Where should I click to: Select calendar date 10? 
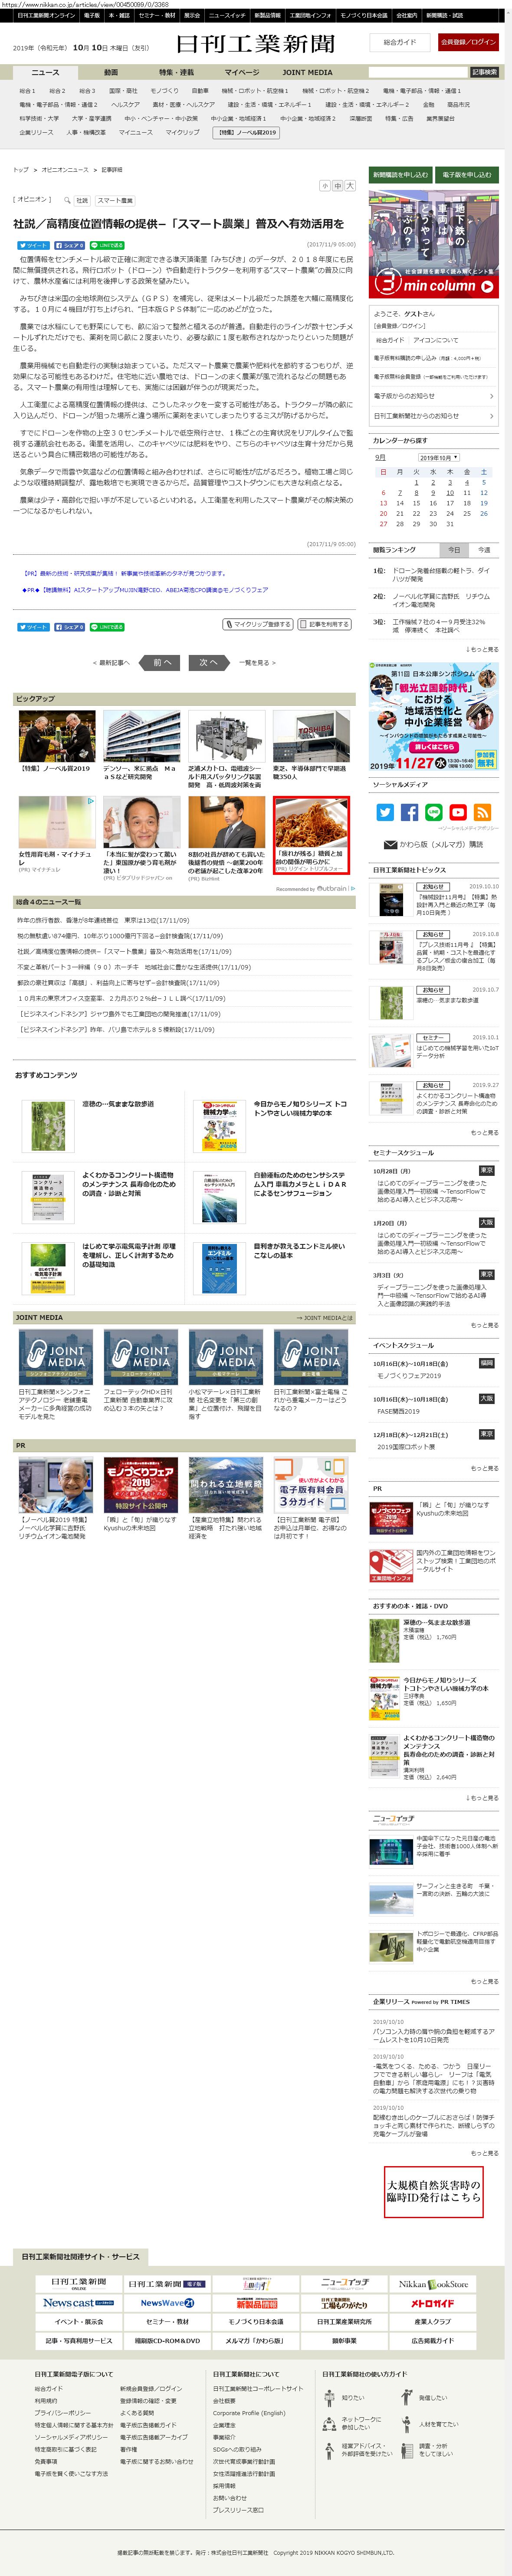point(450,493)
